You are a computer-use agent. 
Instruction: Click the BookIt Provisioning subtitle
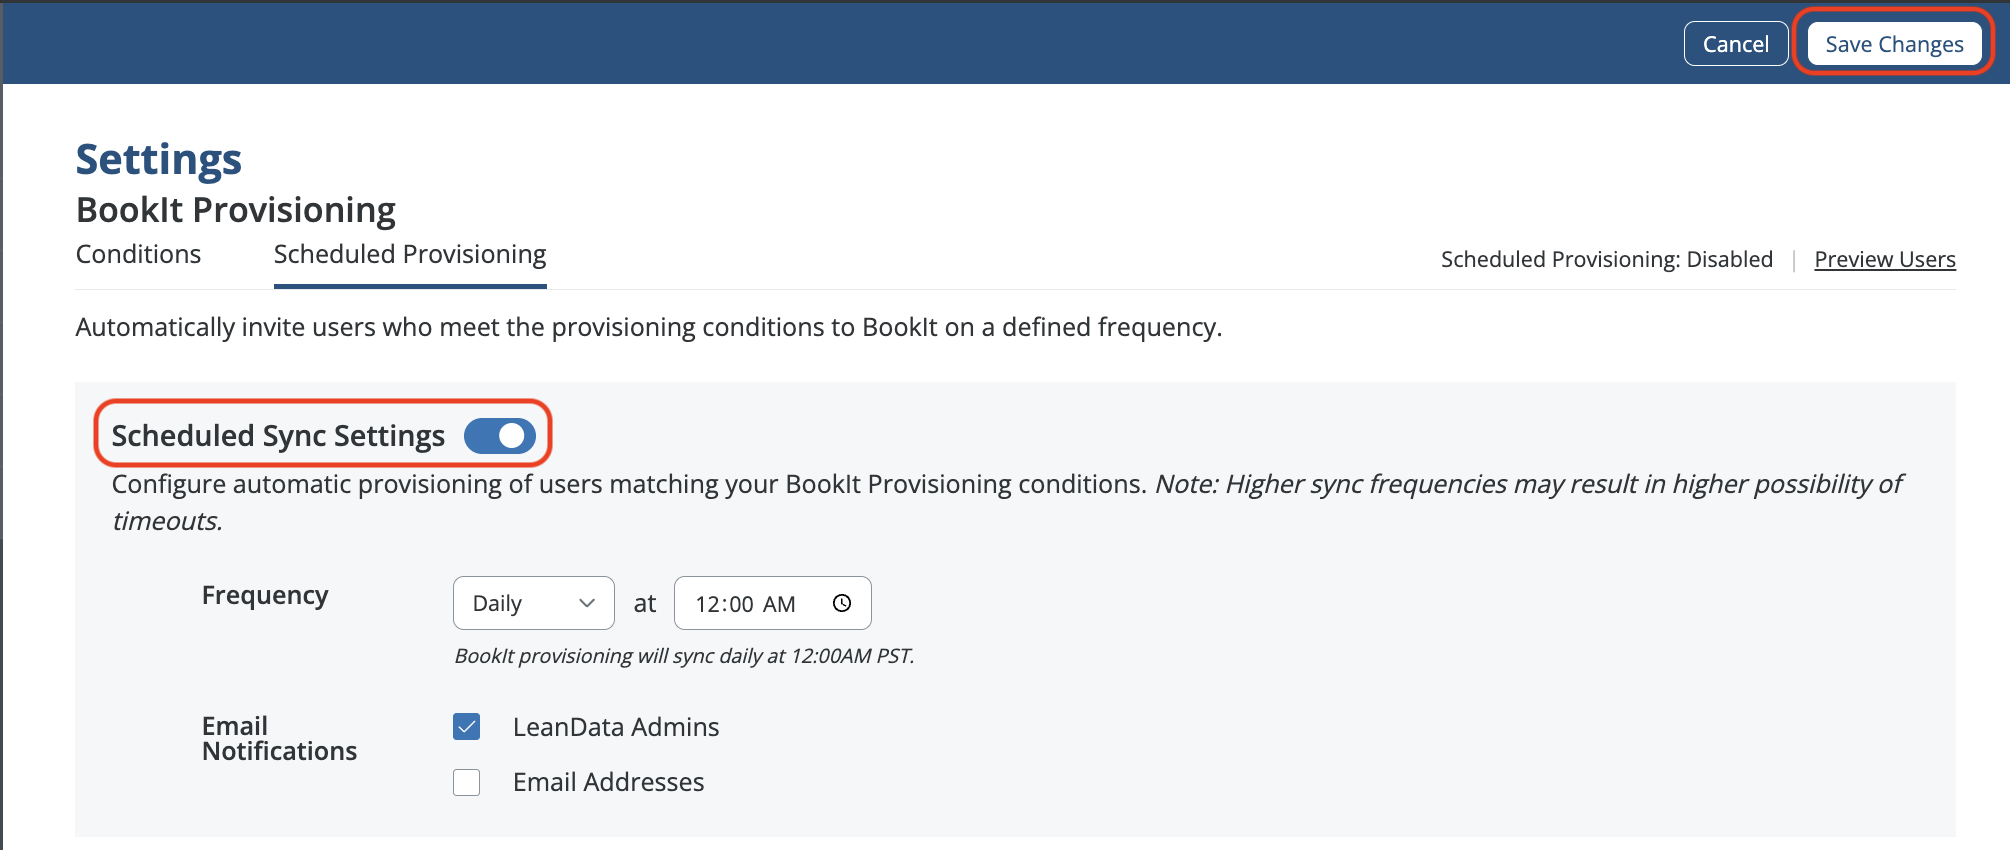point(236,211)
